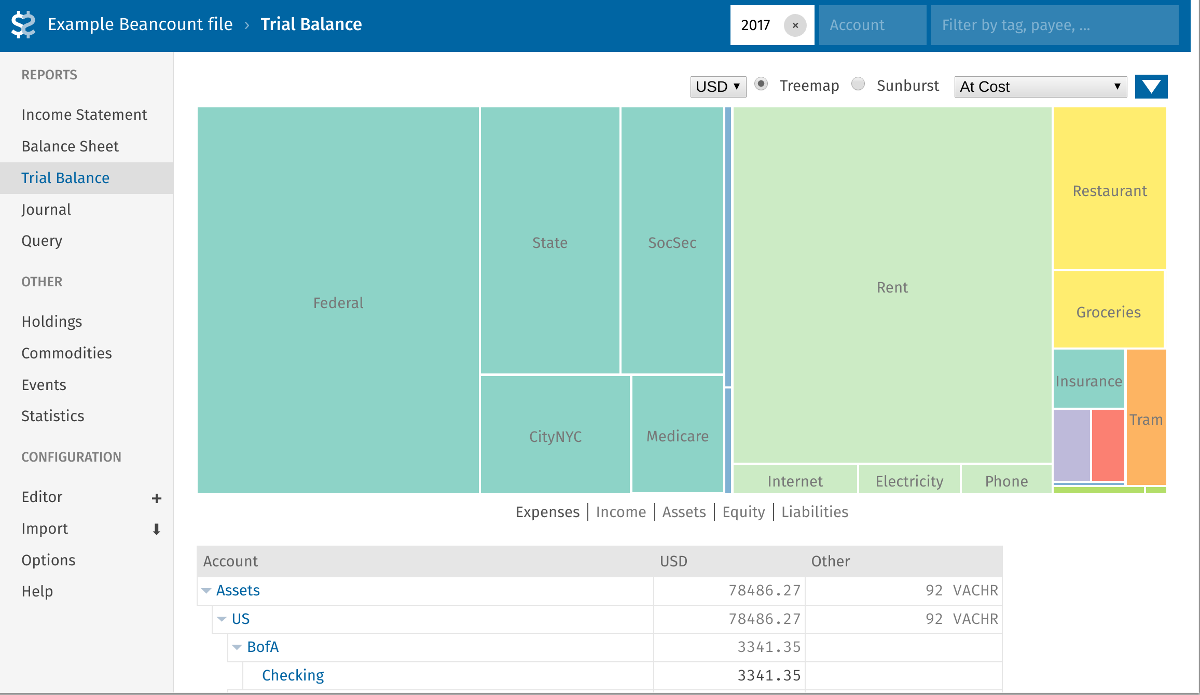Go to the Journal page
Viewport: 1200px width, 695px height.
click(46, 210)
